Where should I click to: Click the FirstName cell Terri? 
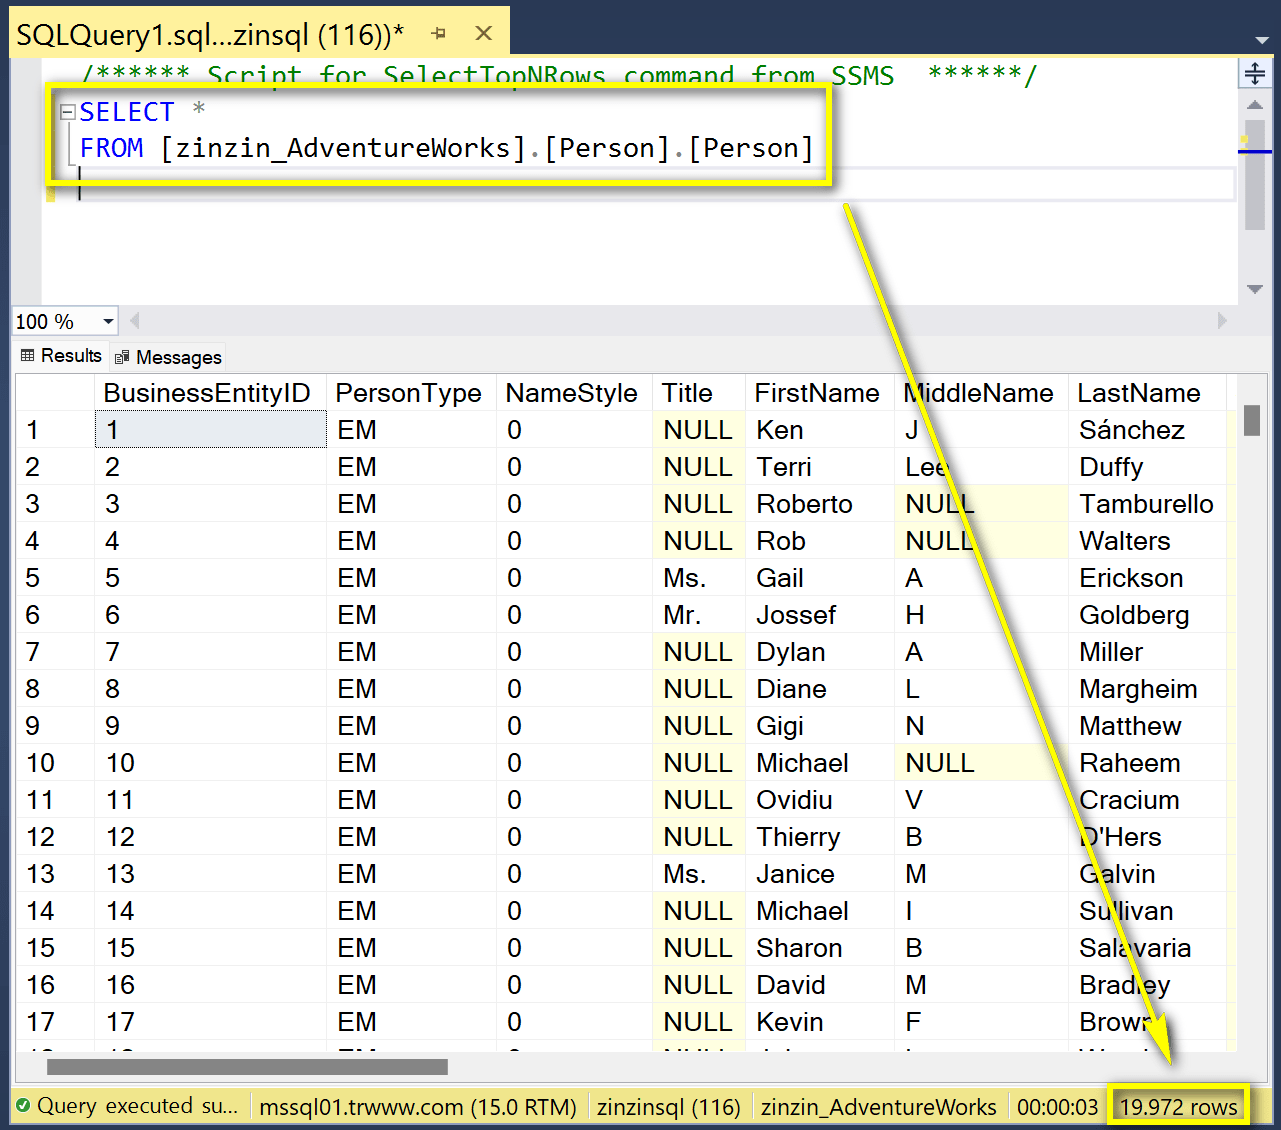820,467
